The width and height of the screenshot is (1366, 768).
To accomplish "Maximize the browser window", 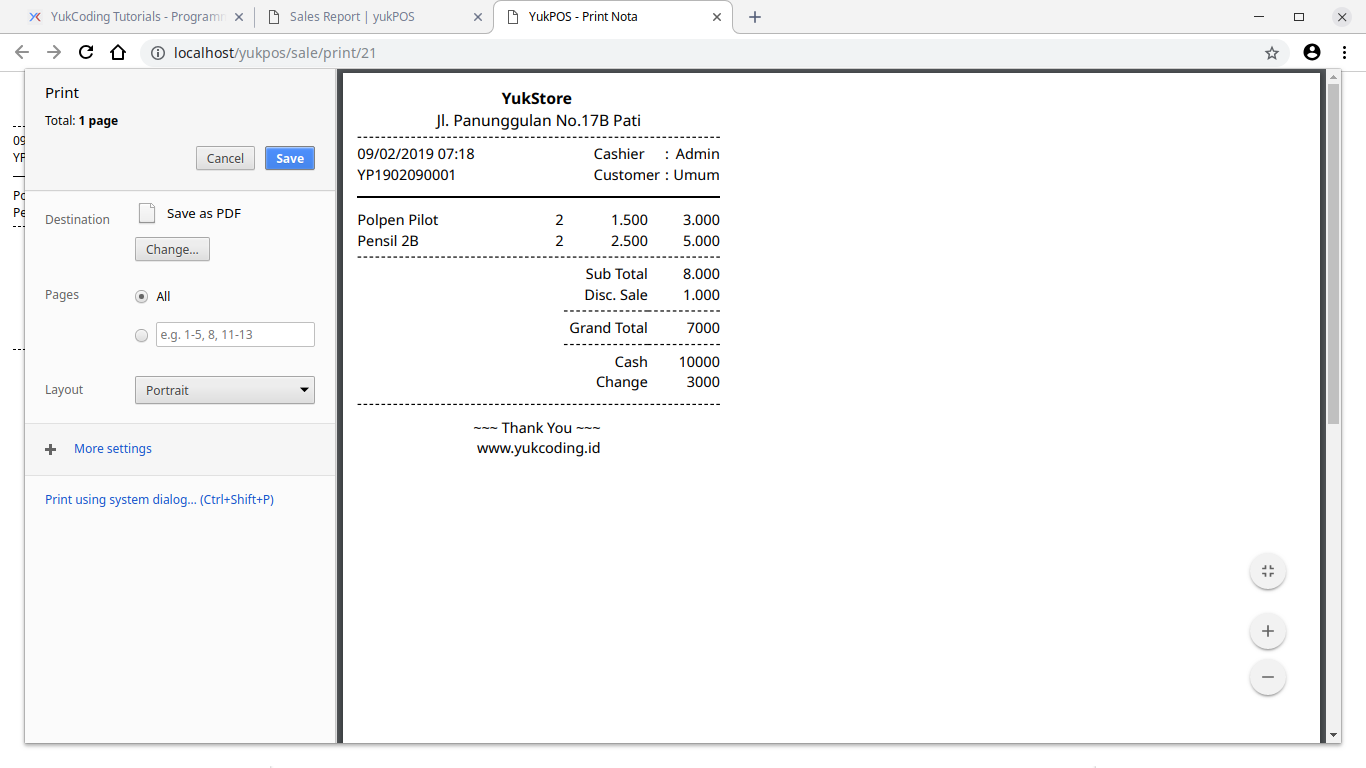I will pyautogui.click(x=1299, y=17).
